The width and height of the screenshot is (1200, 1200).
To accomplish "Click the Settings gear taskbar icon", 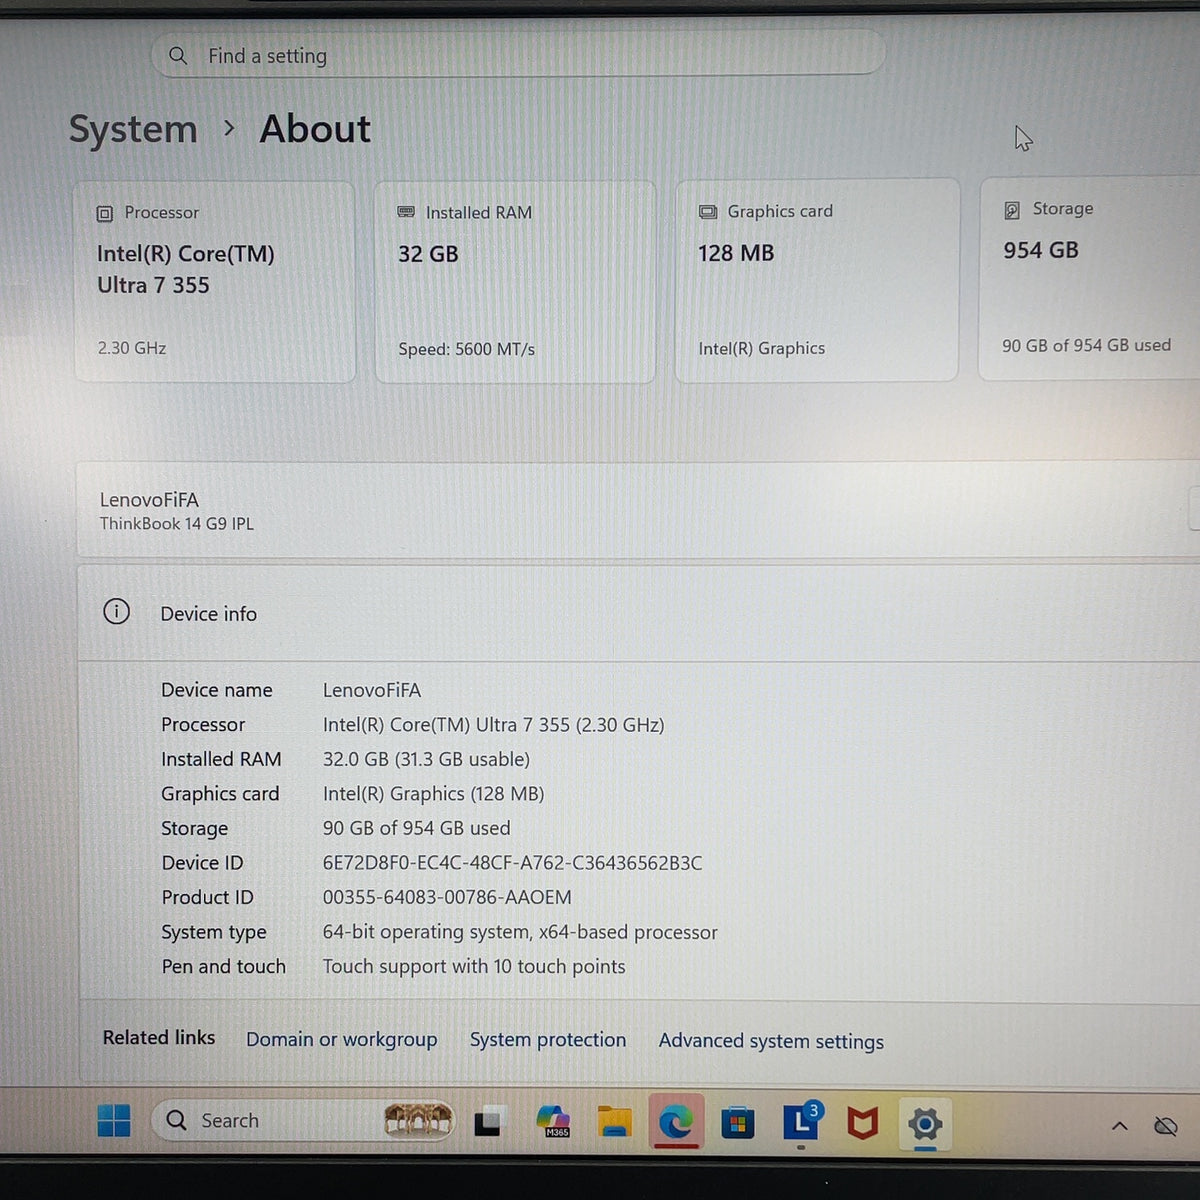I will coord(925,1124).
